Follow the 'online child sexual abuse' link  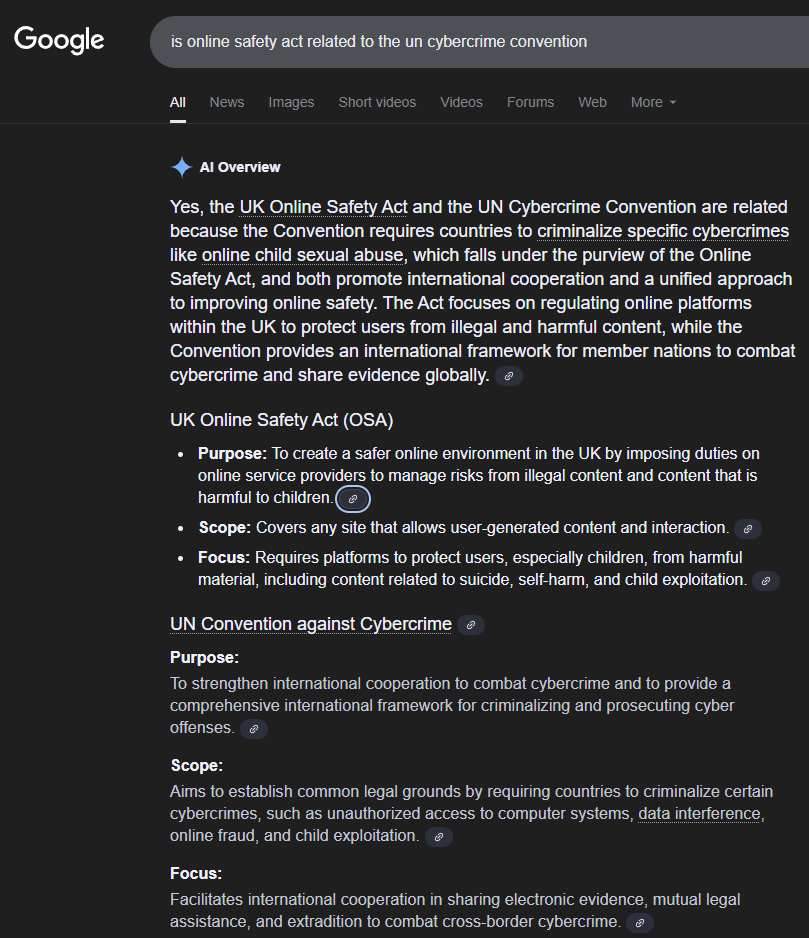[303, 255]
